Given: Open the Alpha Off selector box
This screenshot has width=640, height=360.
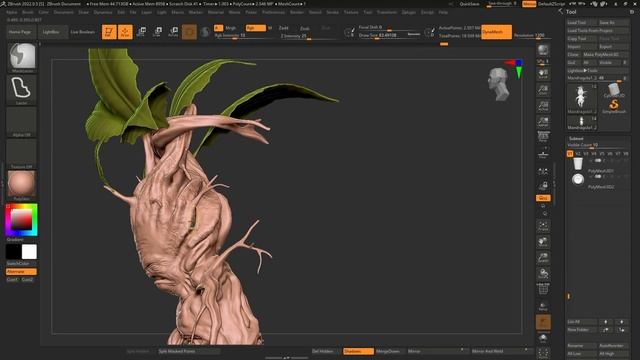Looking at the screenshot, I should [x=22, y=122].
